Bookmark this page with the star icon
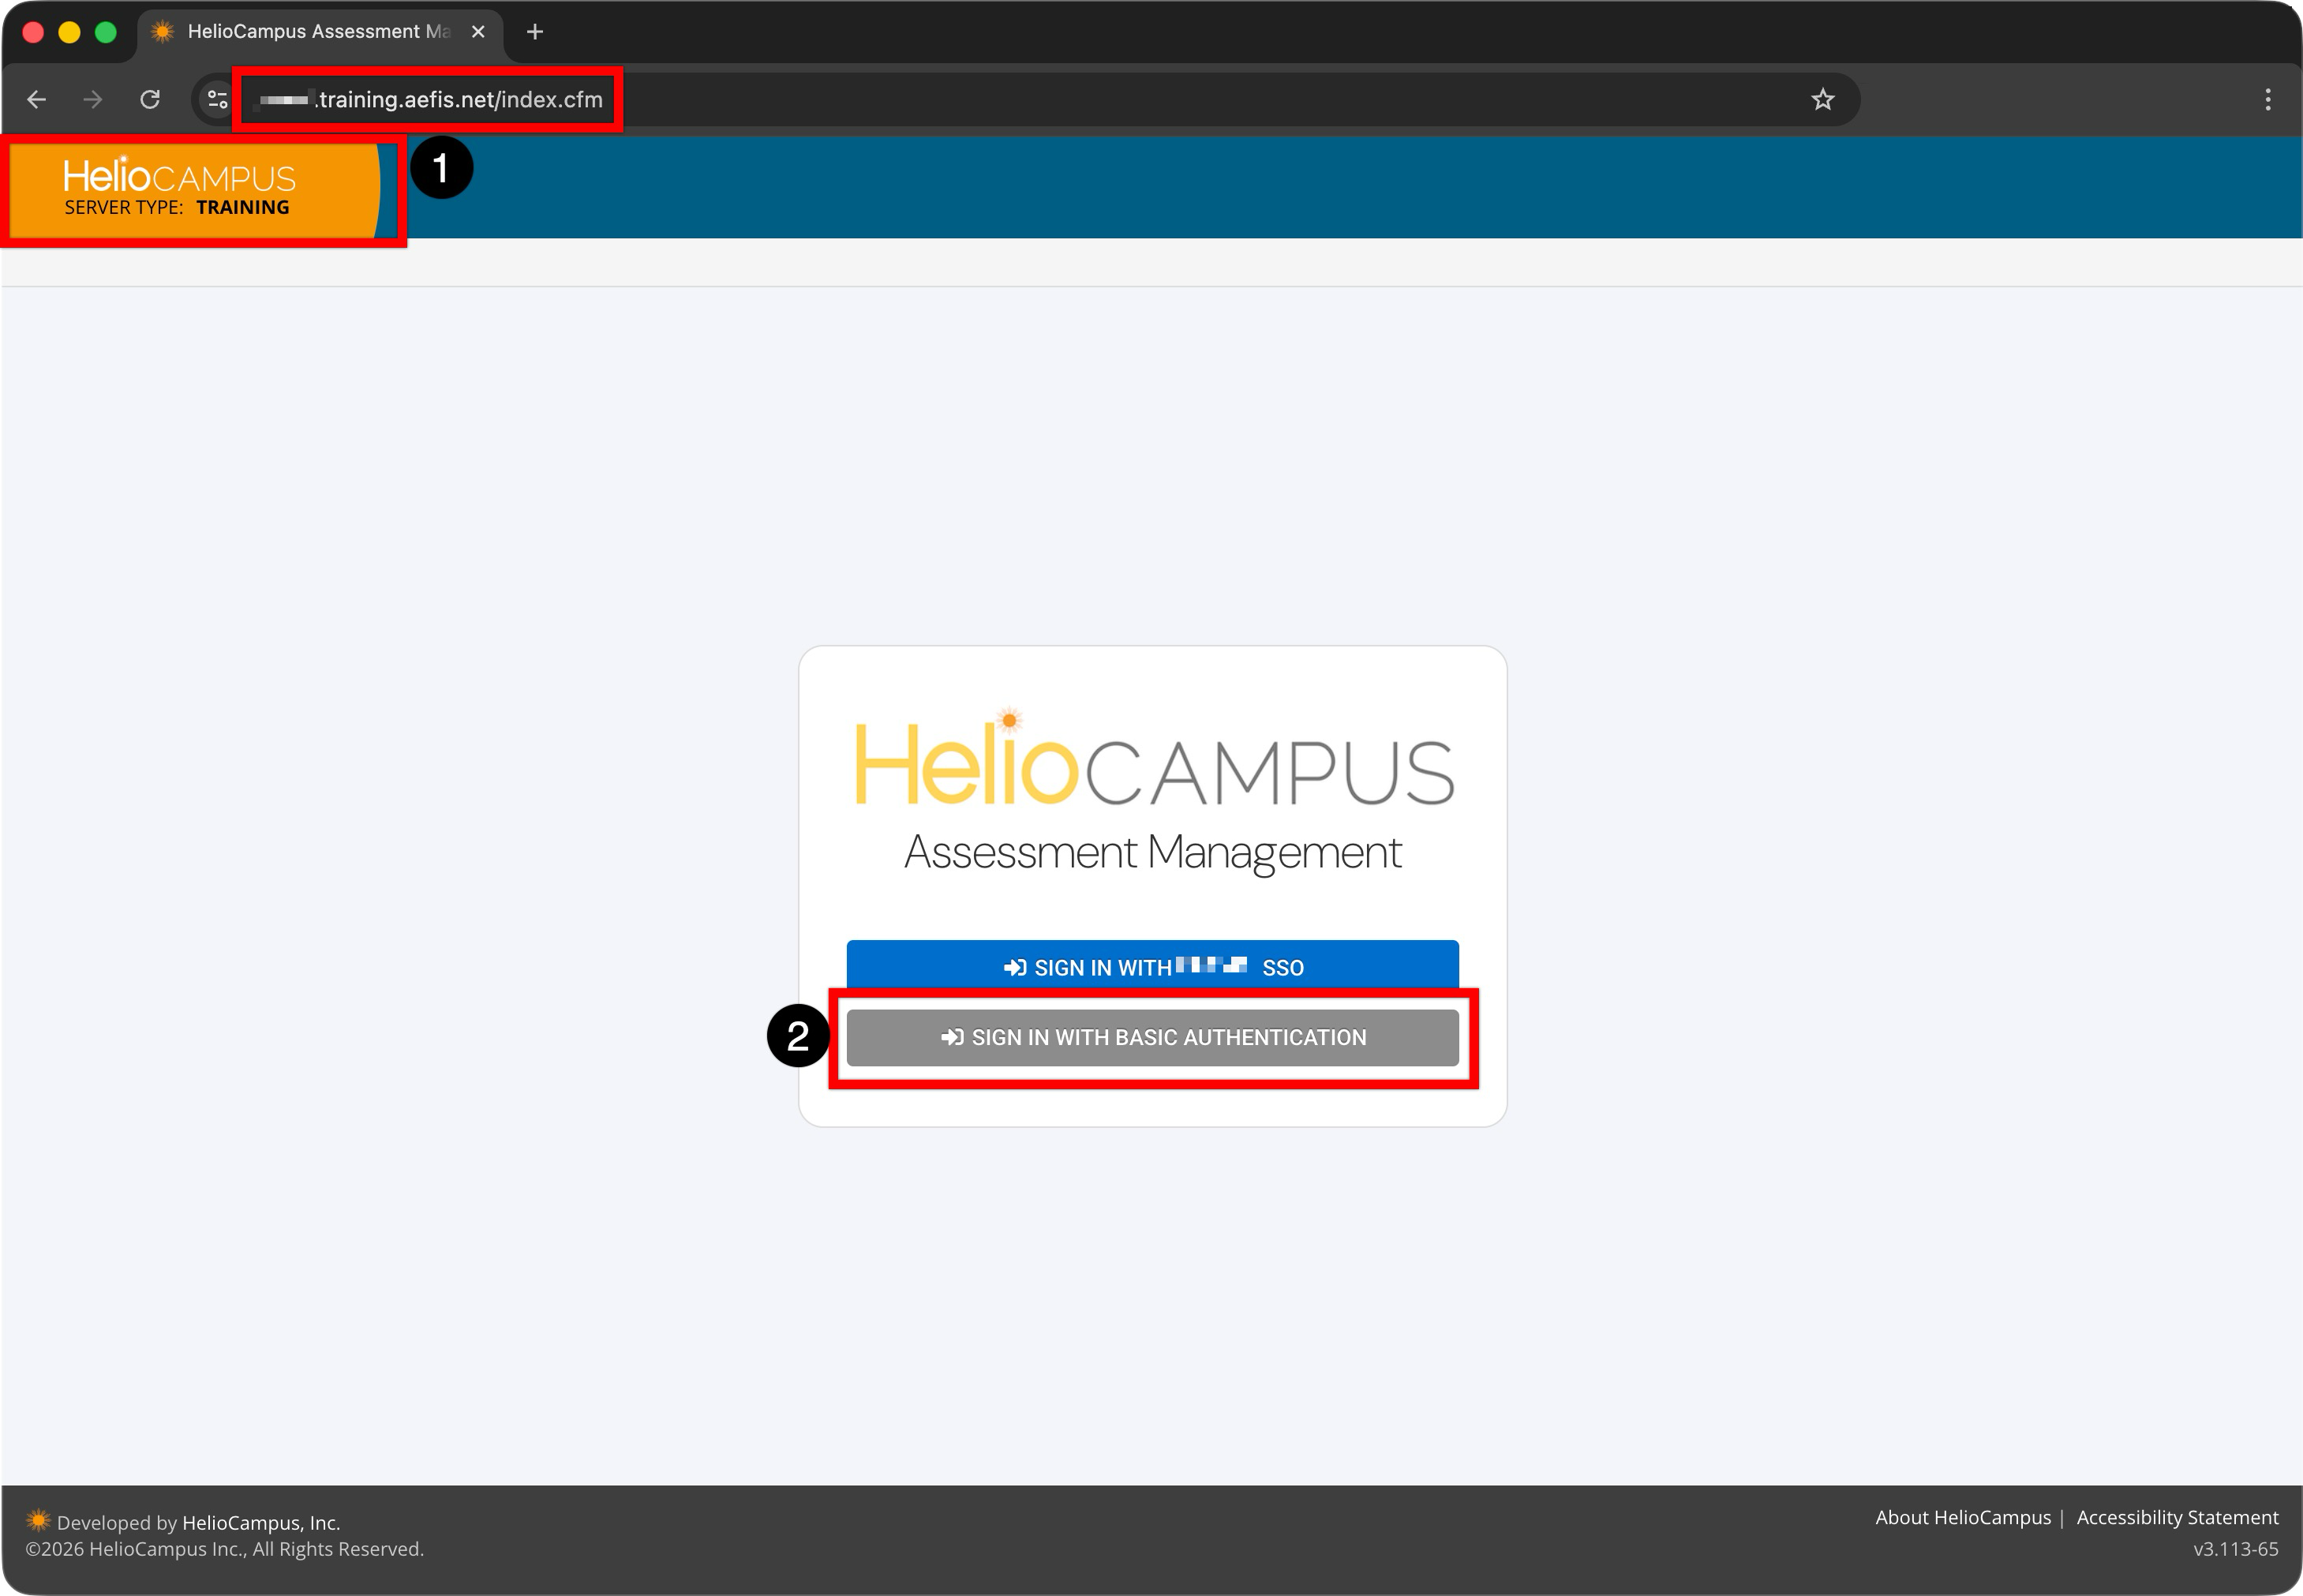 point(1822,100)
